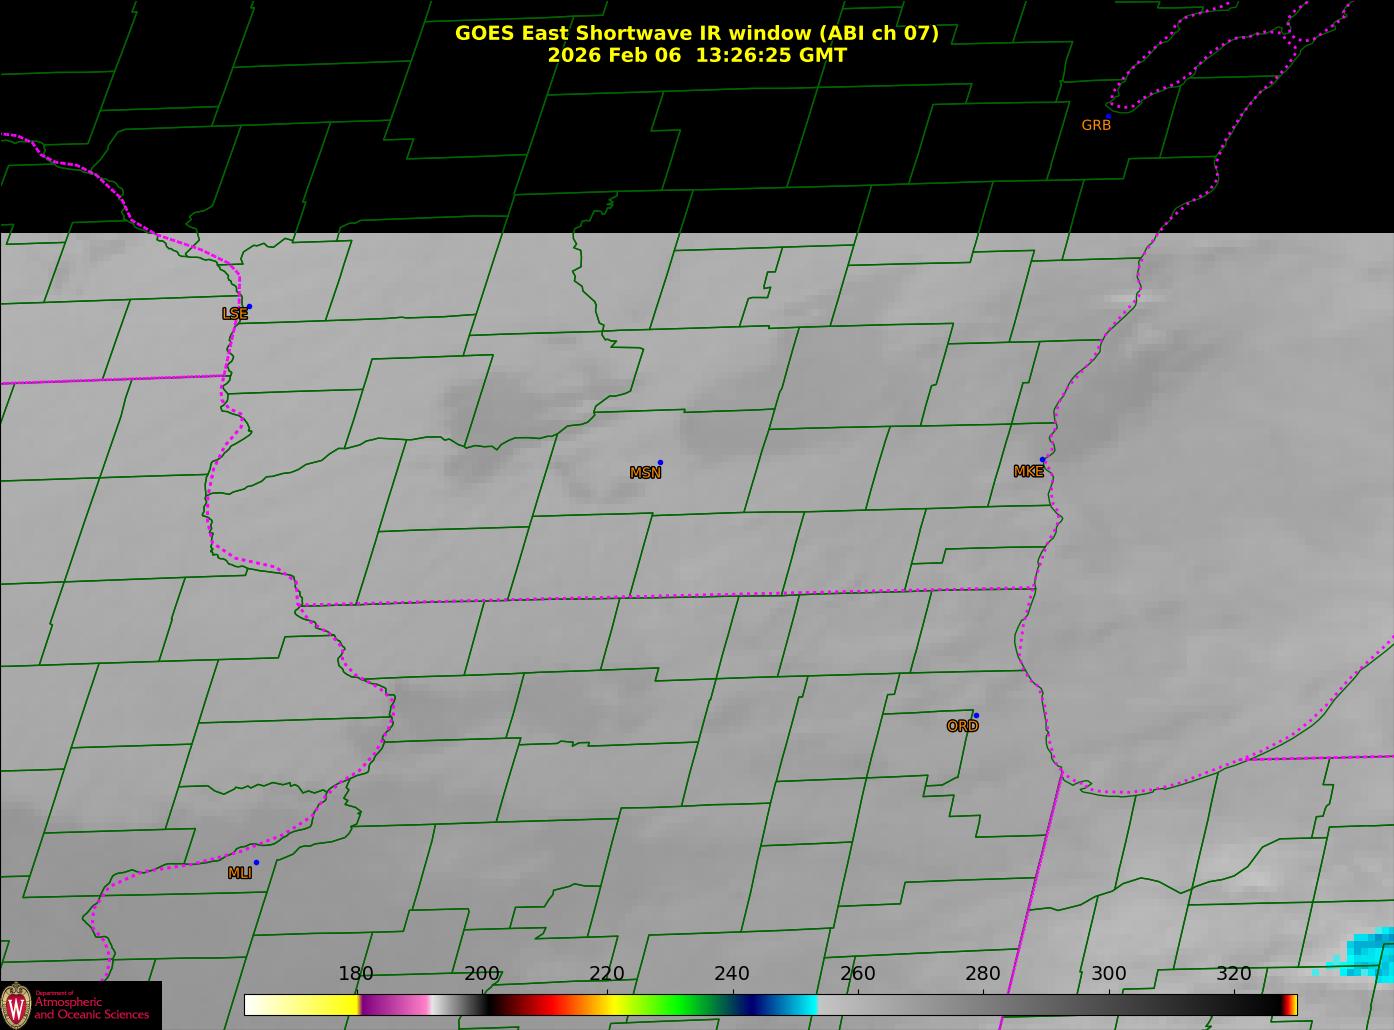Click the 260 colorbar tick label
Screen dimensions: 1394x1030
(858, 974)
